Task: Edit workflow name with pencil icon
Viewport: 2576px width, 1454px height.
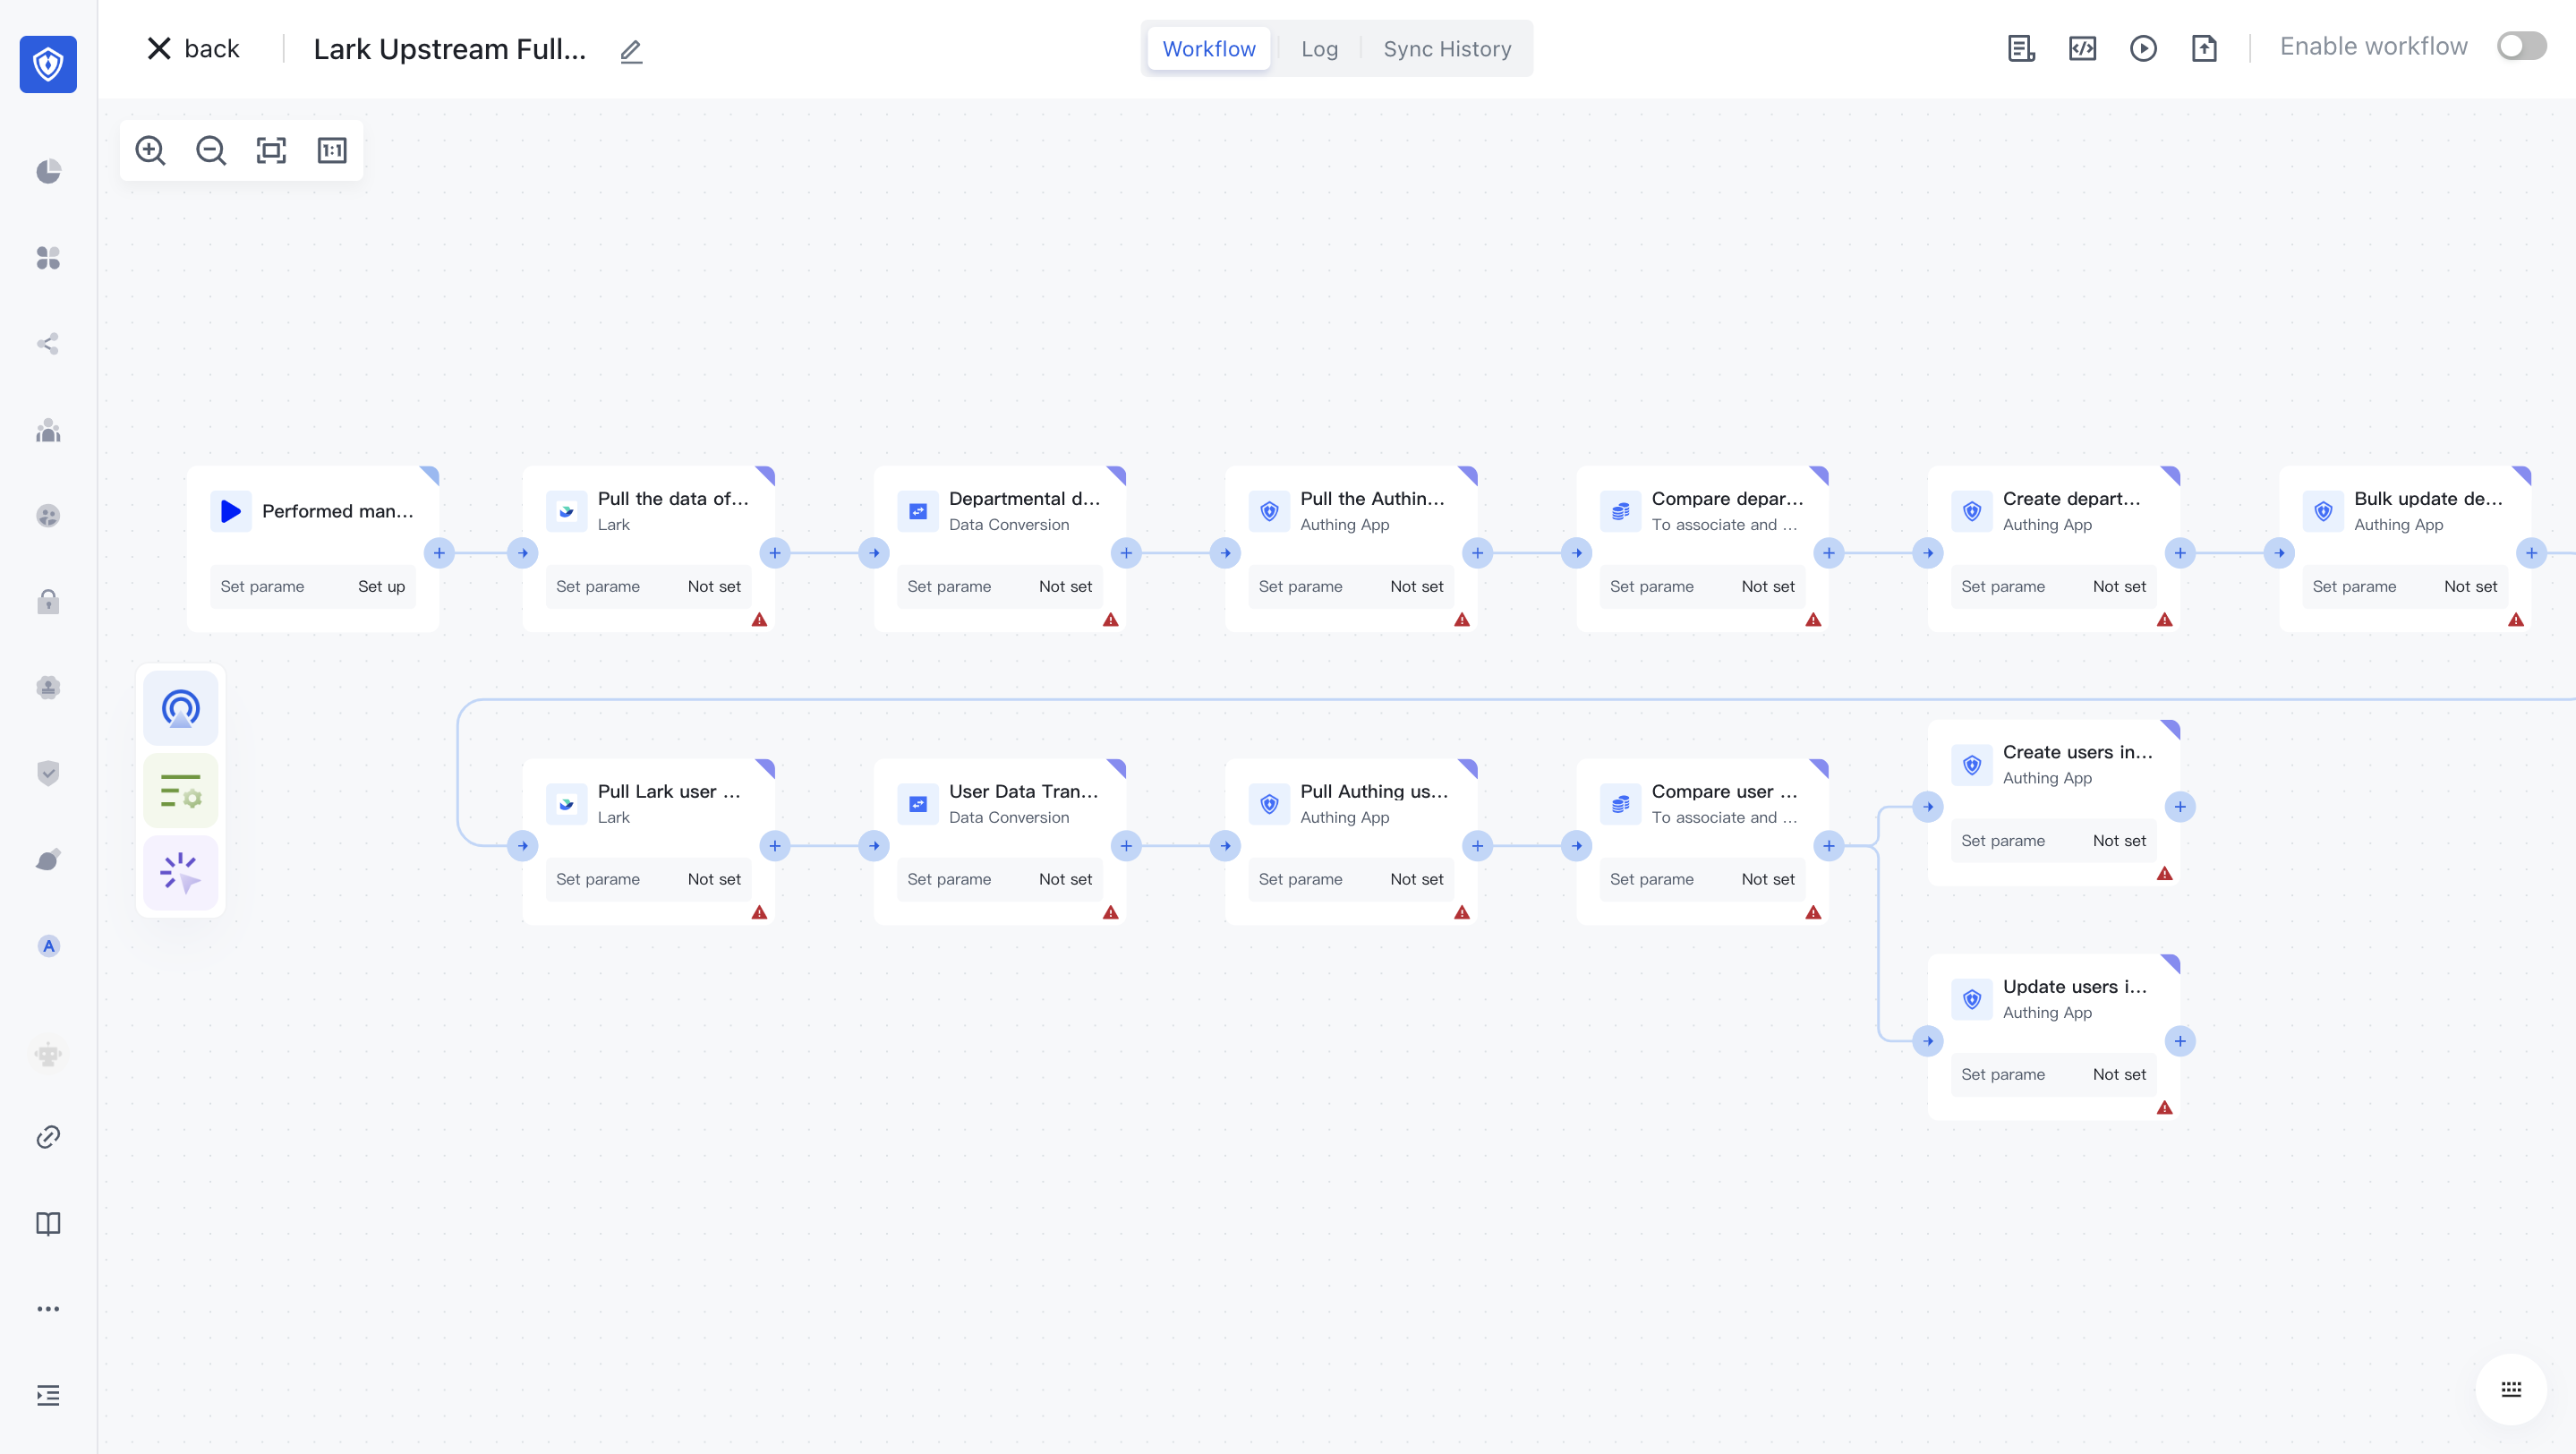Action: 630,50
